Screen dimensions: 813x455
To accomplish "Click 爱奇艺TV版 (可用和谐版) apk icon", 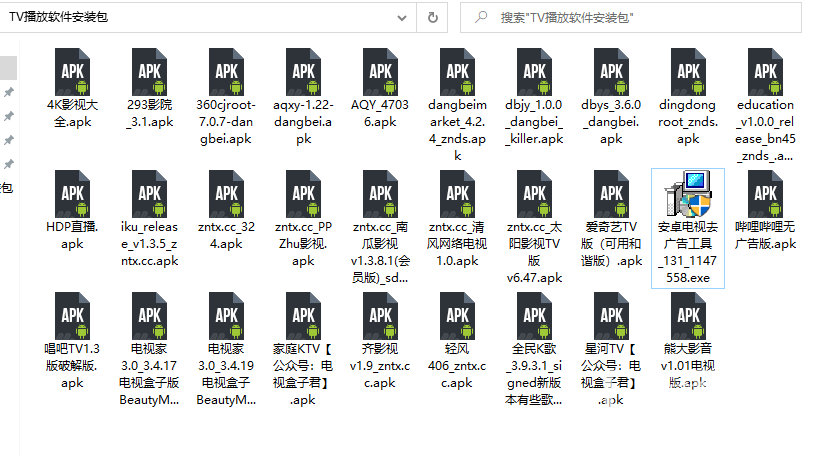I will (x=611, y=194).
